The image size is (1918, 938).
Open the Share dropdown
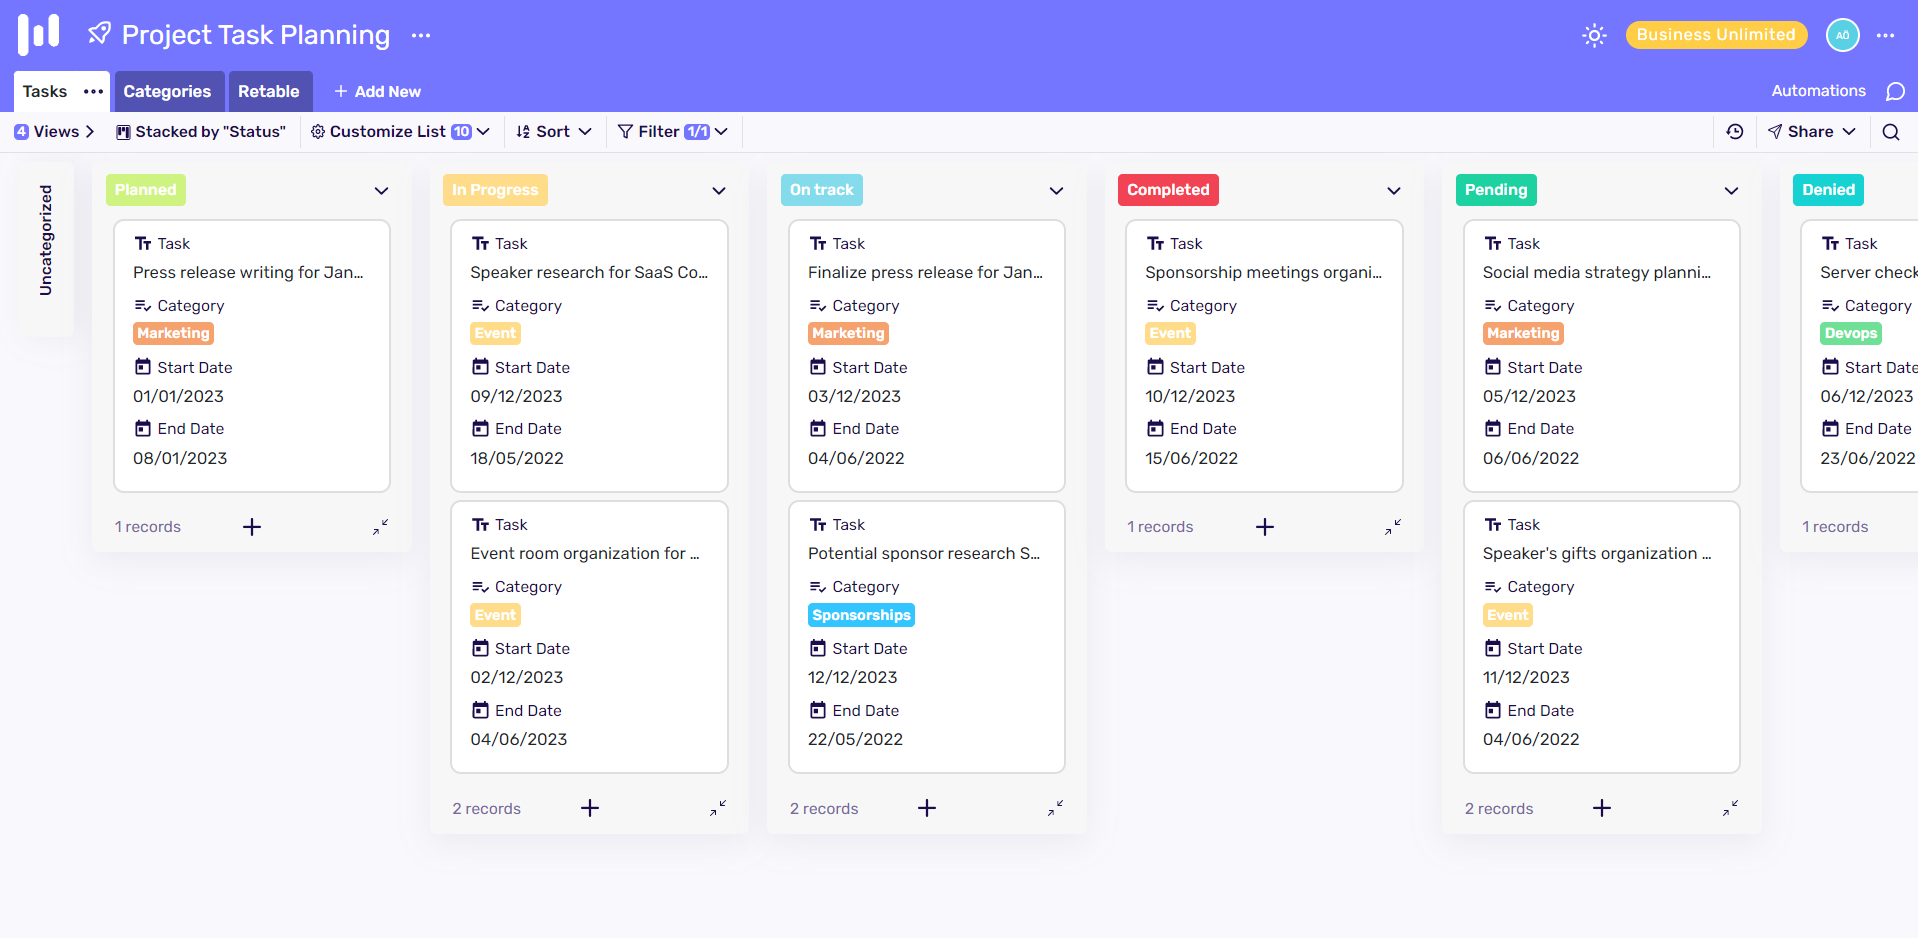click(x=1811, y=132)
